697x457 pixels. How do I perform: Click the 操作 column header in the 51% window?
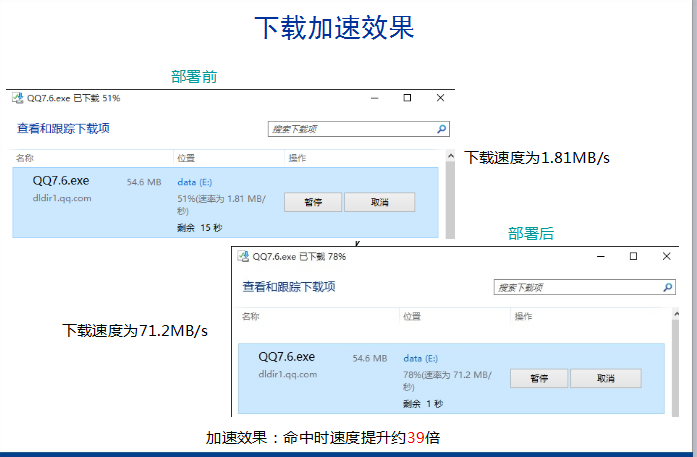point(297,158)
